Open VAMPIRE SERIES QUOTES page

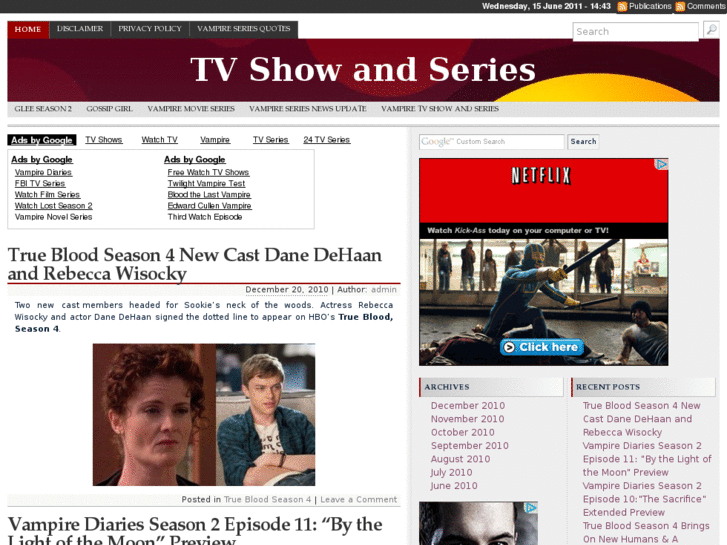[244, 29]
